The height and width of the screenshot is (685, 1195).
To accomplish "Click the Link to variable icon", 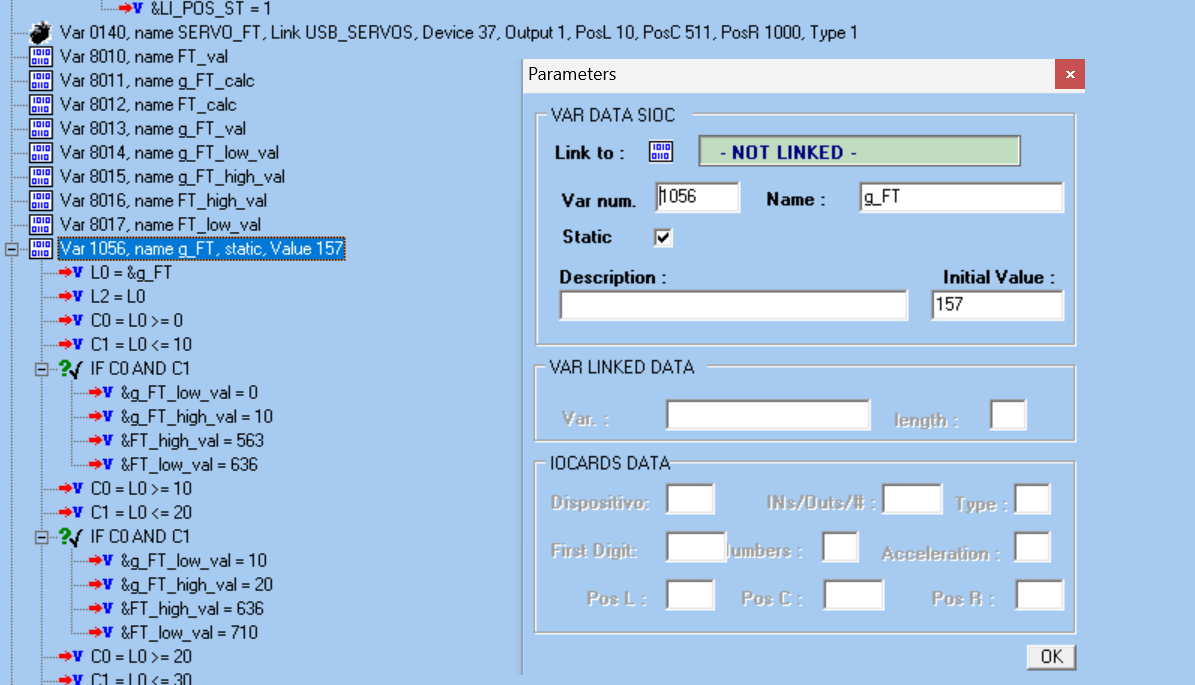I will tap(661, 152).
